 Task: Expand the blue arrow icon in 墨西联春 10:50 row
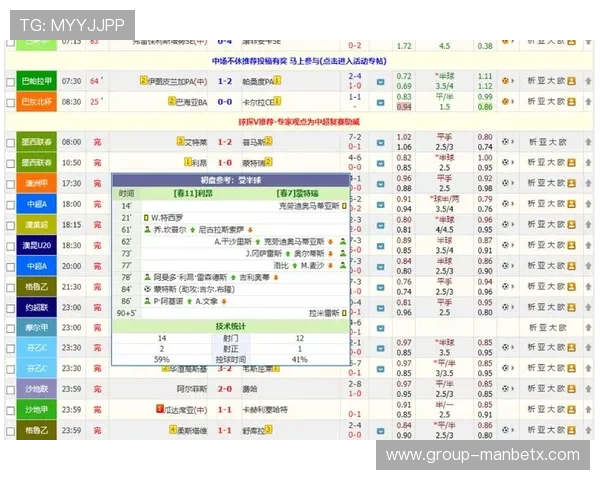click(x=380, y=163)
